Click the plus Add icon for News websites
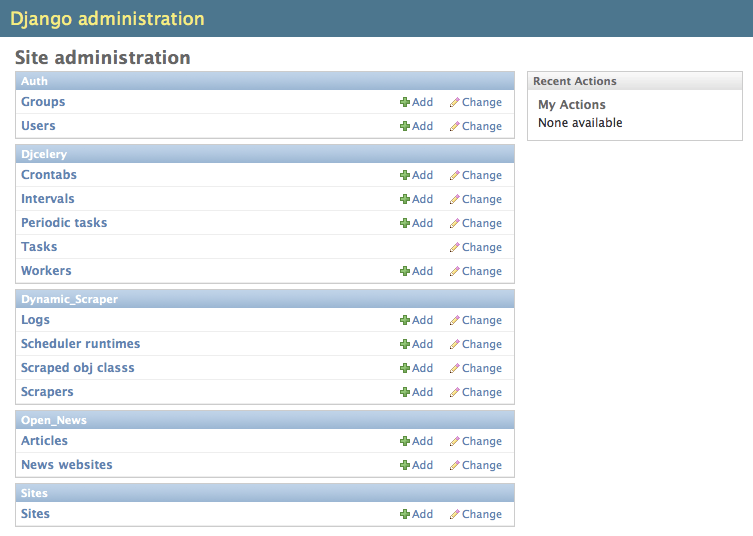The width and height of the screenshot is (753, 536). 405,465
